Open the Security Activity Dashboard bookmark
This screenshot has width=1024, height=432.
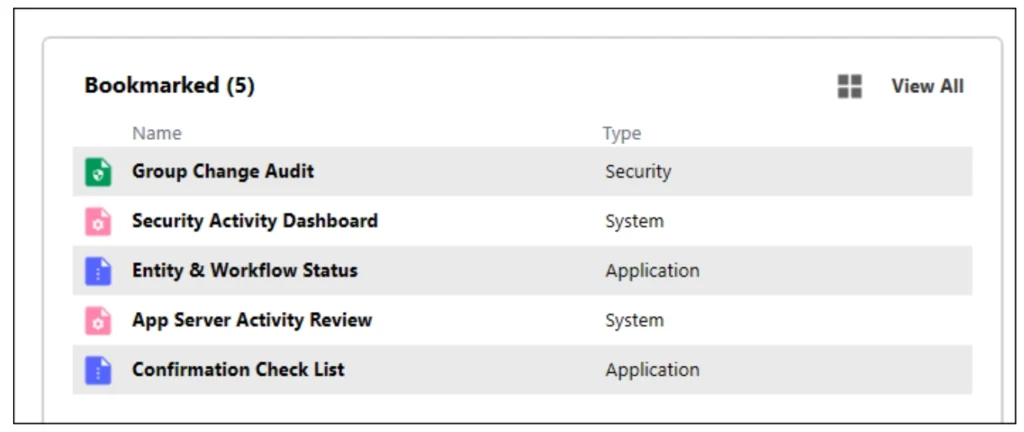[255, 221]
